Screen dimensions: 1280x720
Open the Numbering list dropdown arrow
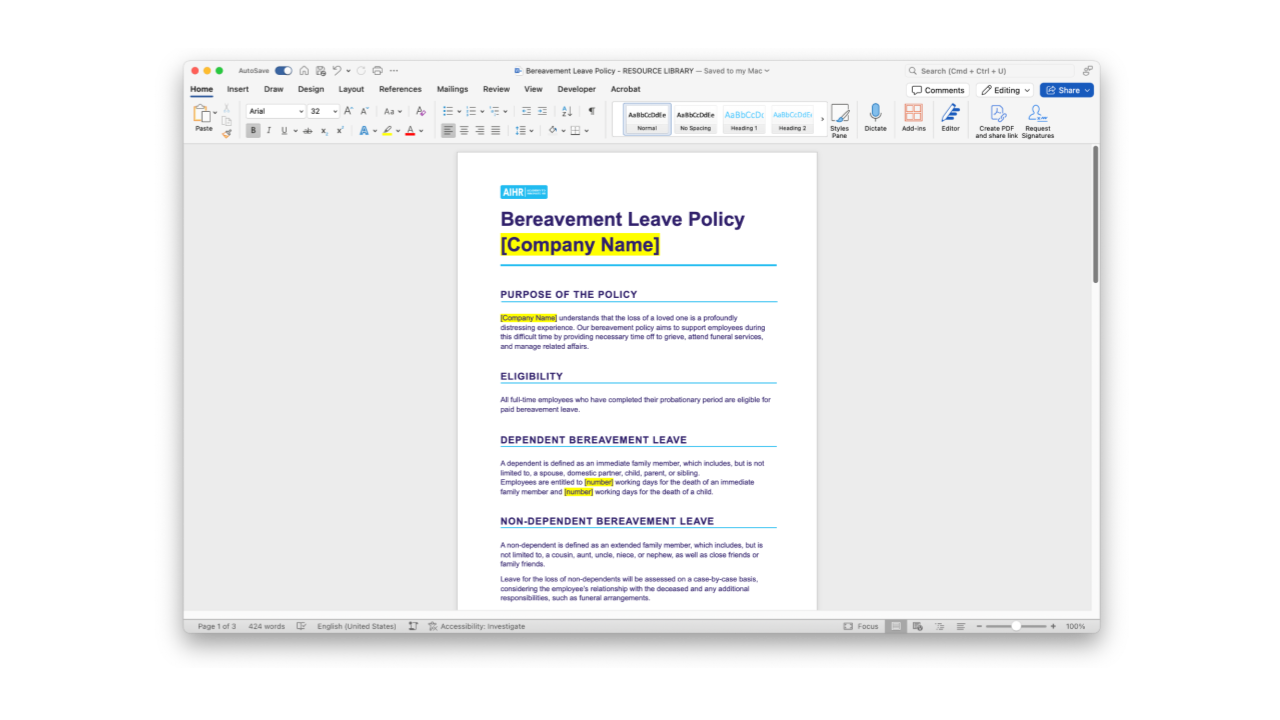tap(482, 111)
